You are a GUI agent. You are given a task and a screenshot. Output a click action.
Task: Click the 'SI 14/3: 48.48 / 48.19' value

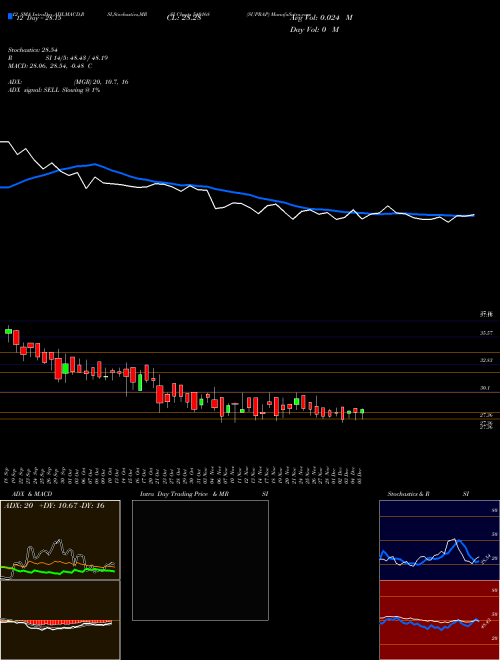(x=77, y=58)
